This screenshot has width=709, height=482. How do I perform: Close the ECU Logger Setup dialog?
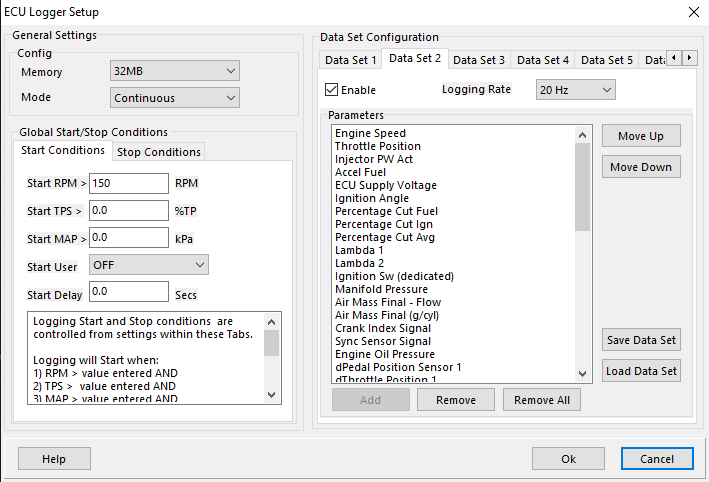coord(694,12)
